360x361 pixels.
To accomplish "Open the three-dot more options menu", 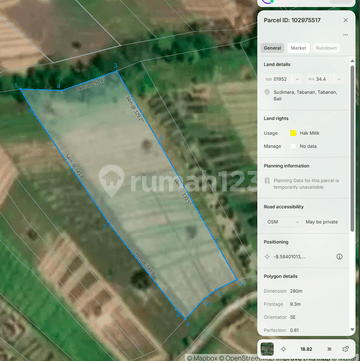I will coord(346,35).
